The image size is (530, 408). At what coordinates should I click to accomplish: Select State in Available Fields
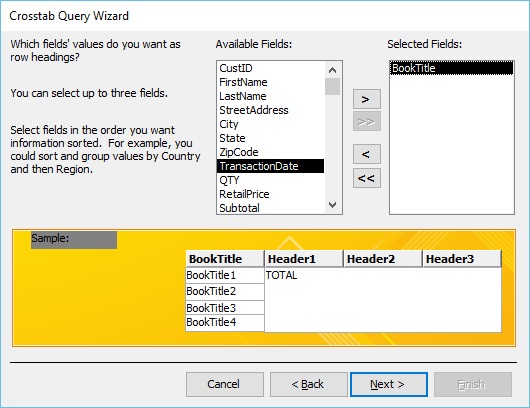click(x=270, y=138)
